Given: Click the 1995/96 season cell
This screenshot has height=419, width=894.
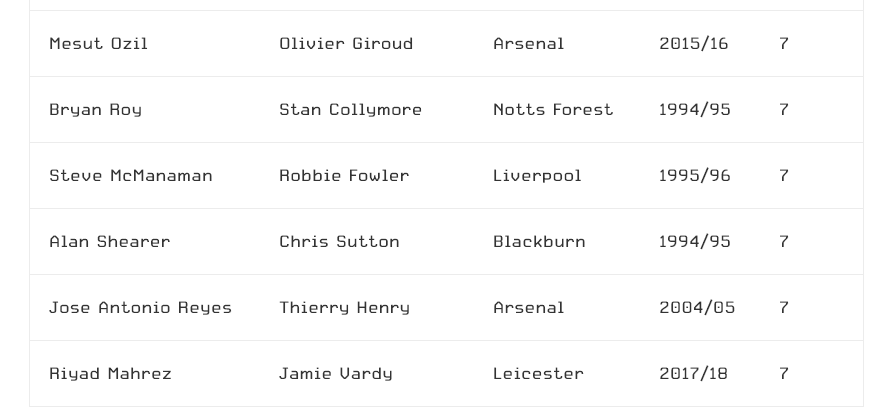Looking at the screenshot, I should click(x=694, y=176).
